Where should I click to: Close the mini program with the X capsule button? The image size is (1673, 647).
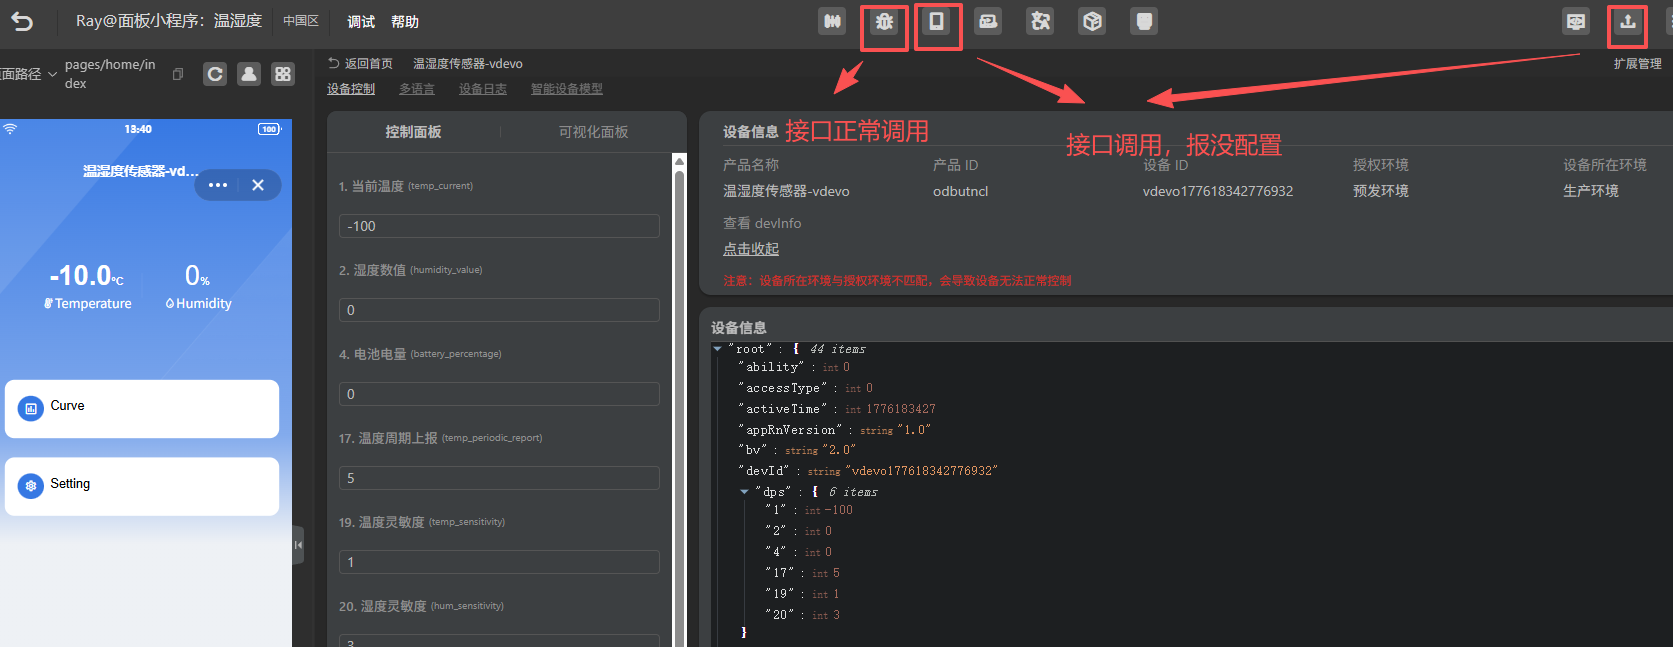[258, 185]
